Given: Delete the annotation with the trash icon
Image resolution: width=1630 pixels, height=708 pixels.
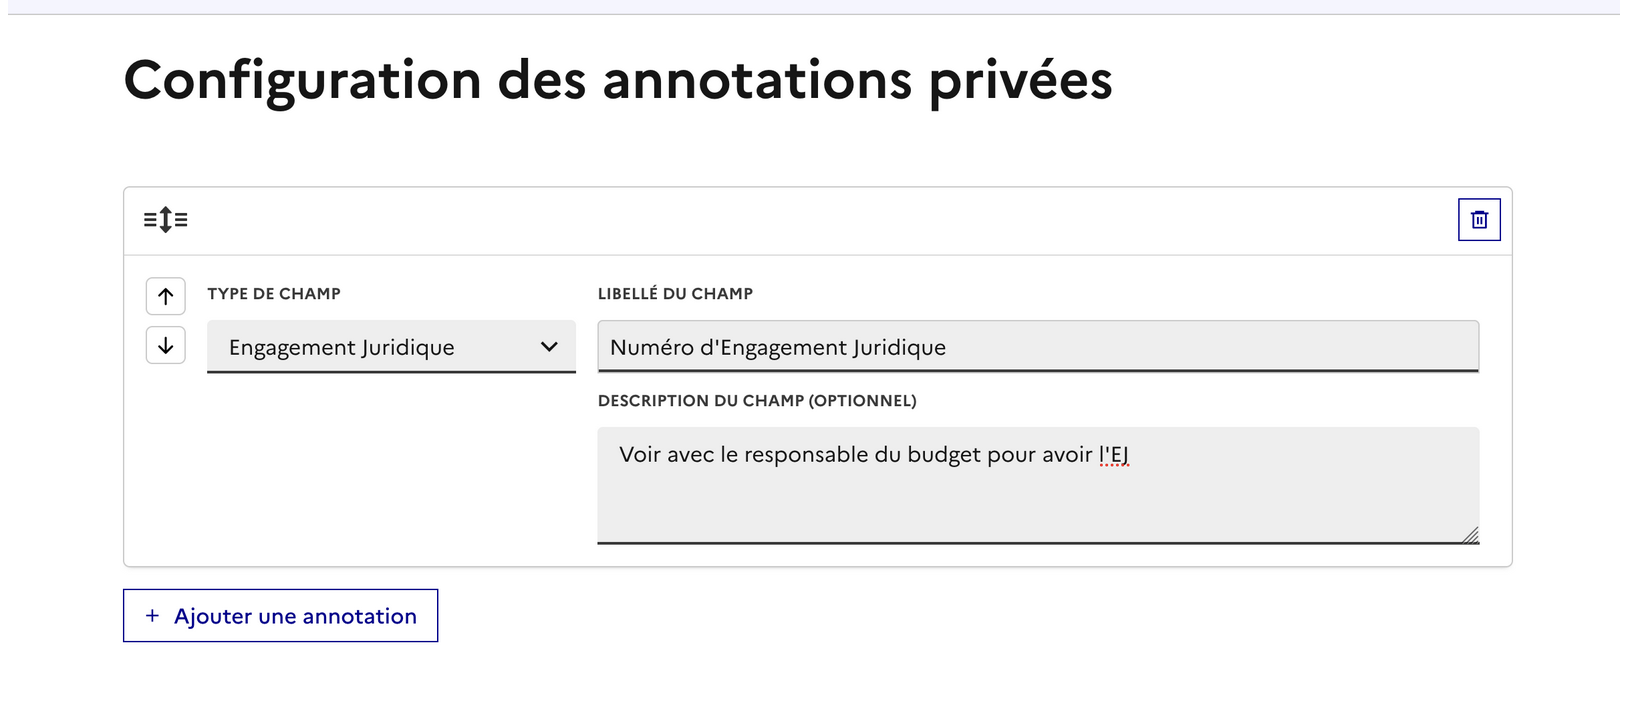Looking at the screenshot, I should 1479,220.
